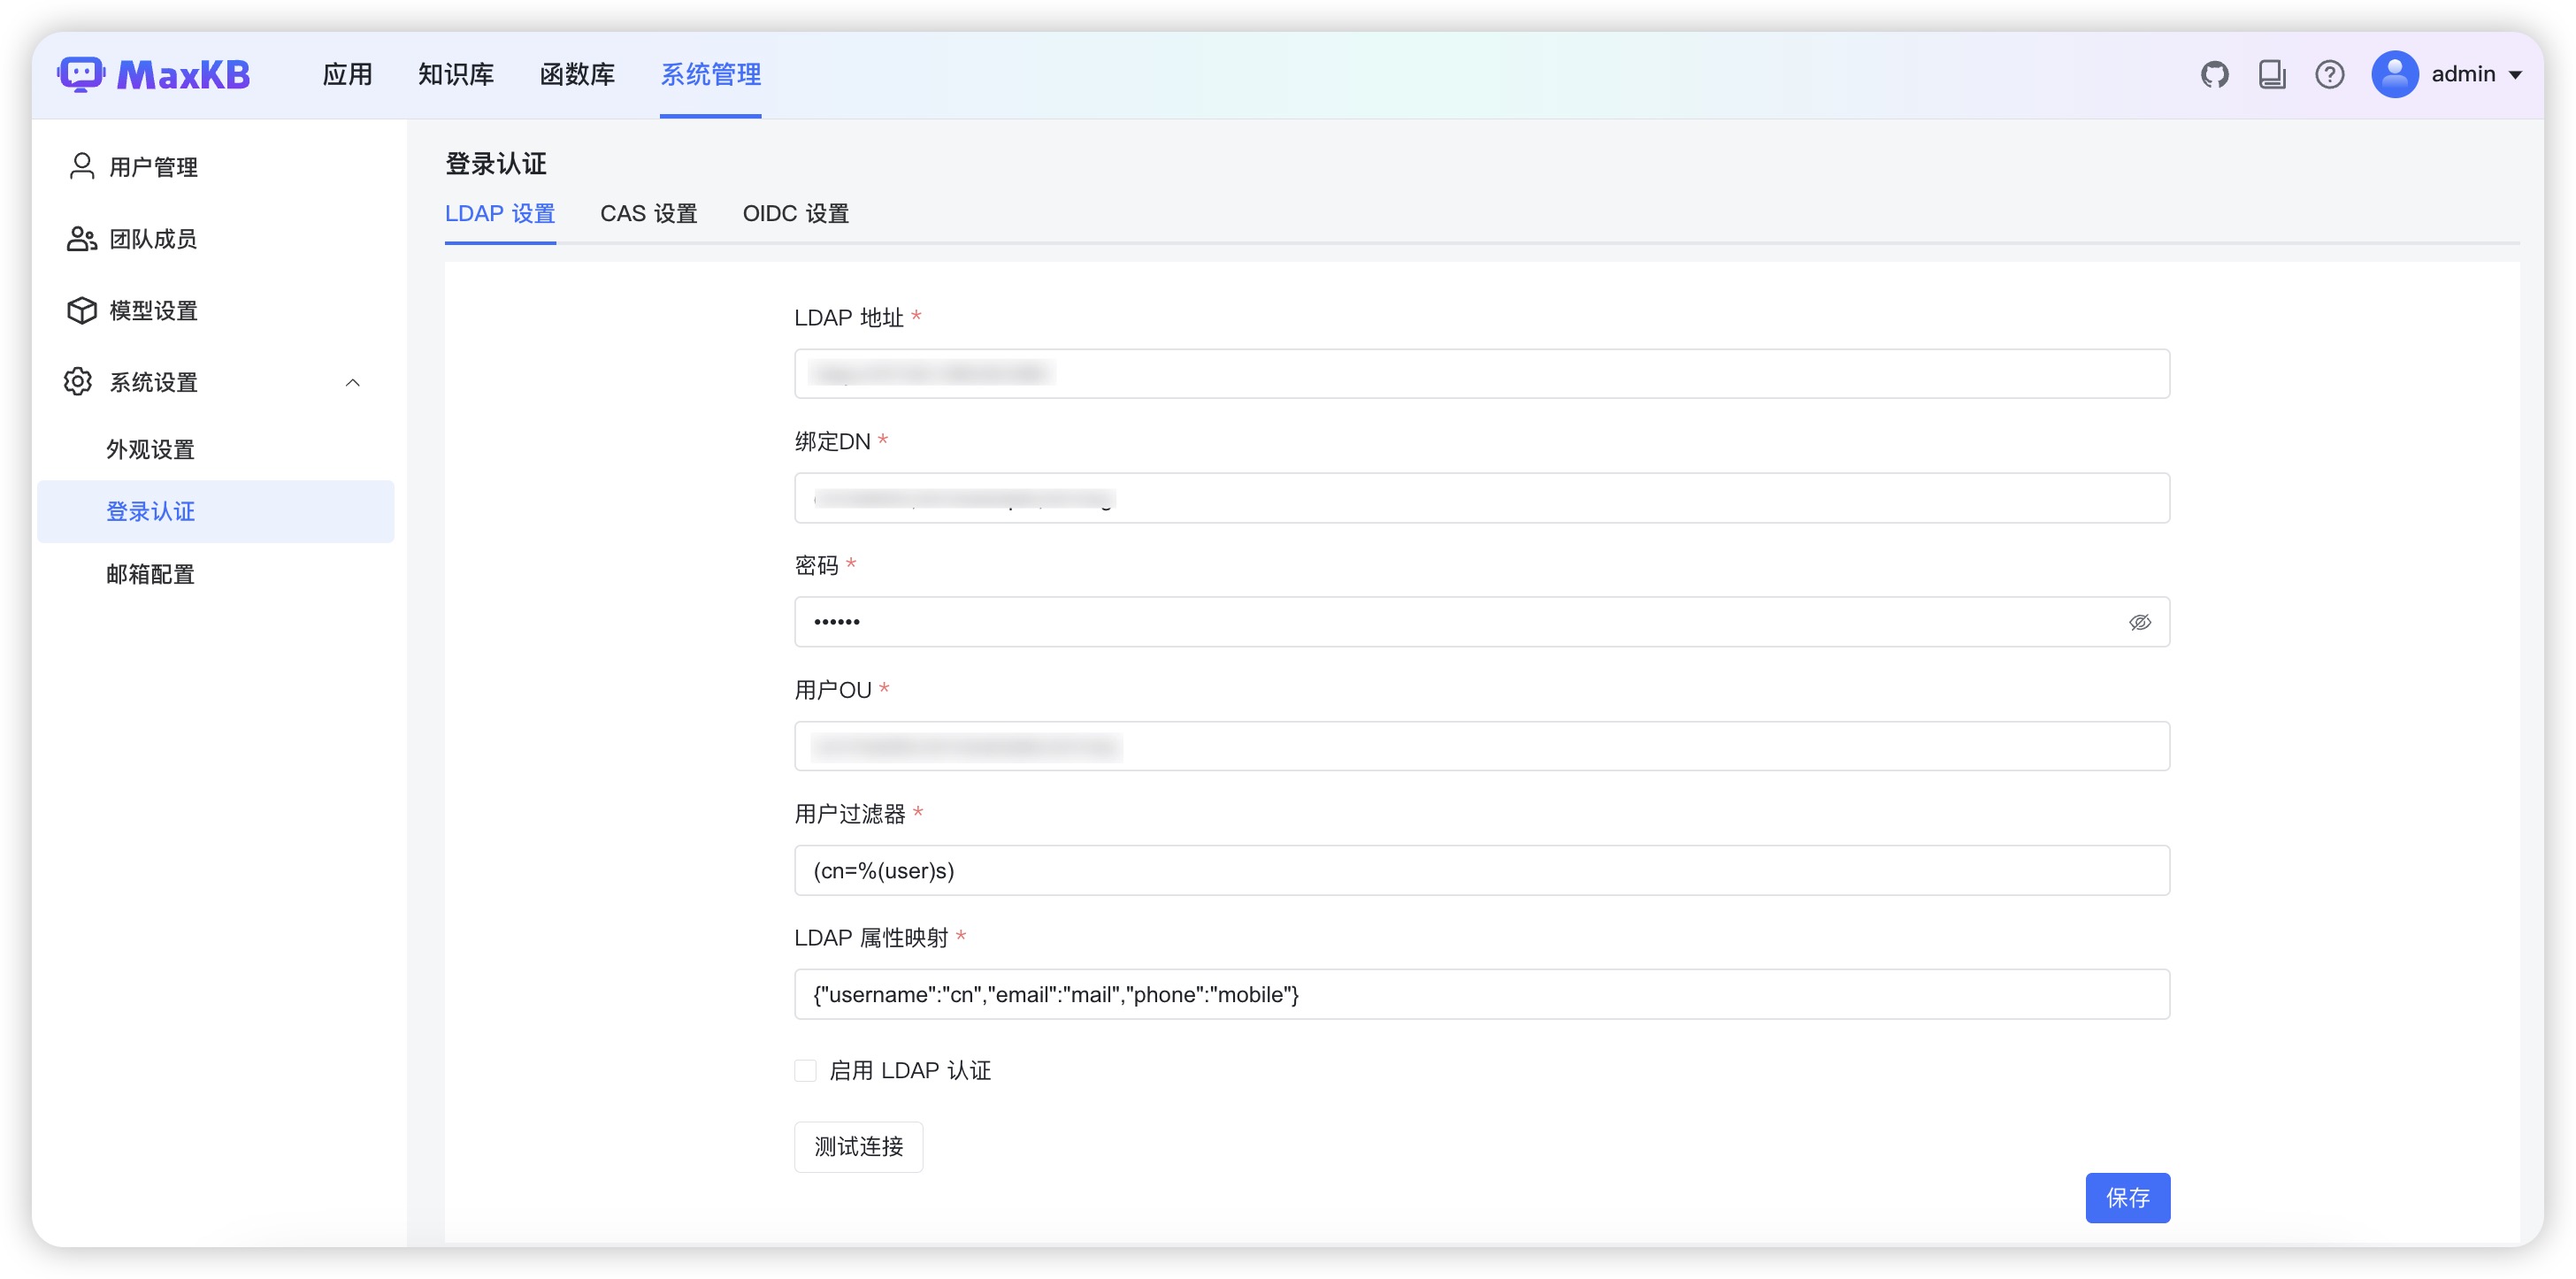Collapse the 系统设置 section chevron
Screen dimensions: 2576x1279
coord(352,382)
